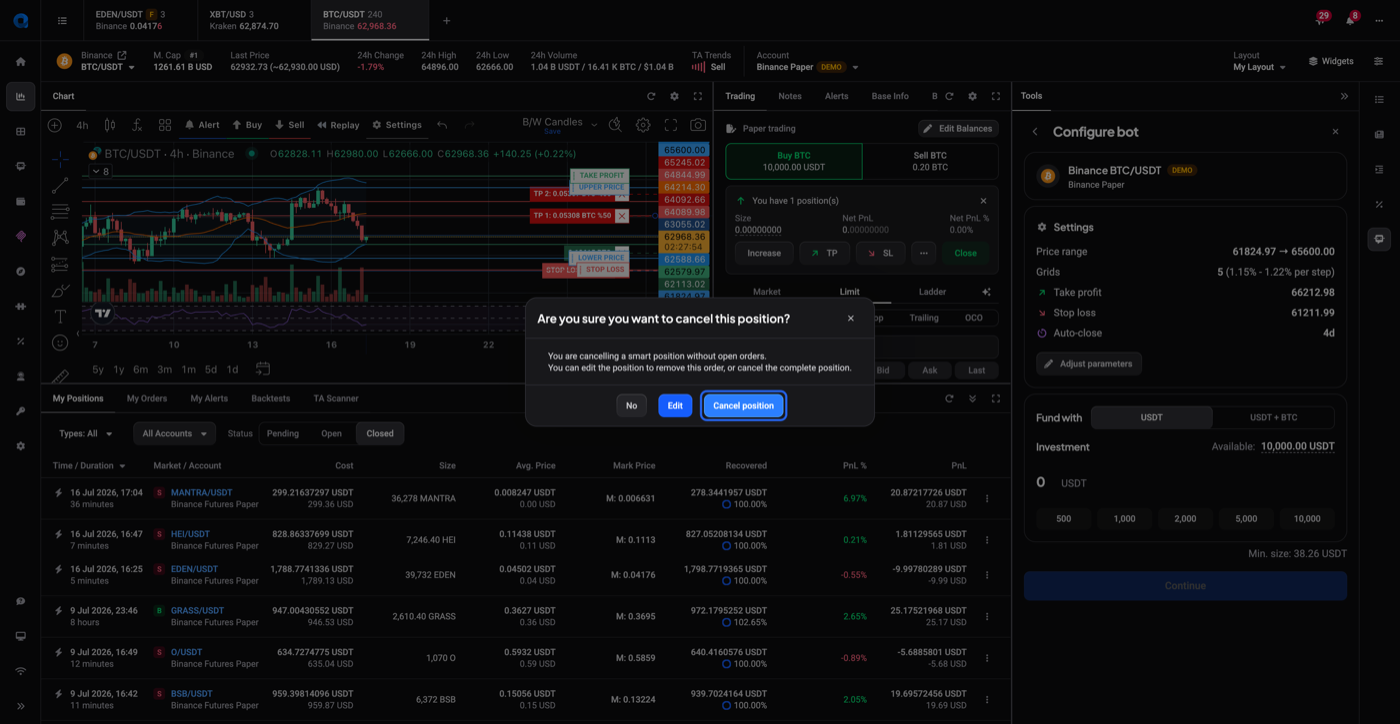Open the Backtests tab

tap(270, 398)
